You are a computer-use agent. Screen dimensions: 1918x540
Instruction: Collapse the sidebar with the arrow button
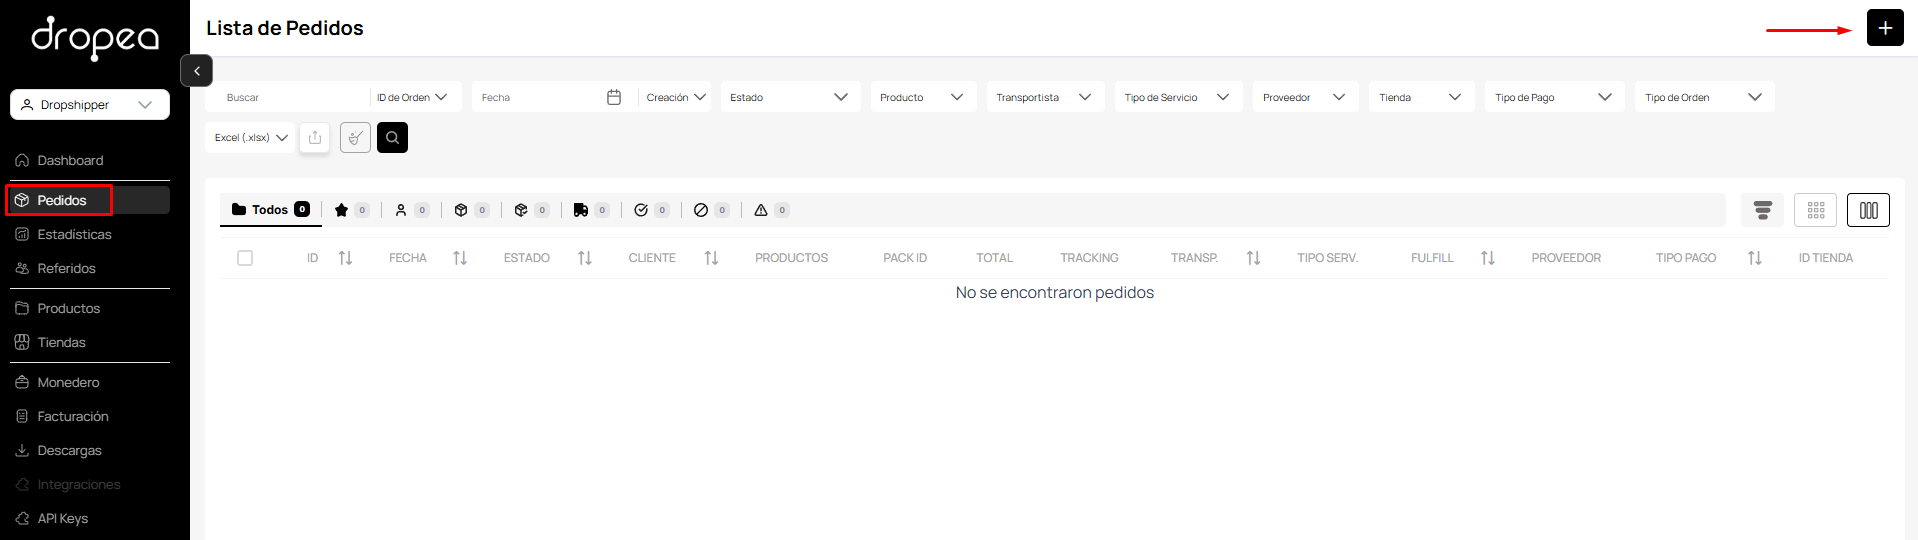click(197, 71)
